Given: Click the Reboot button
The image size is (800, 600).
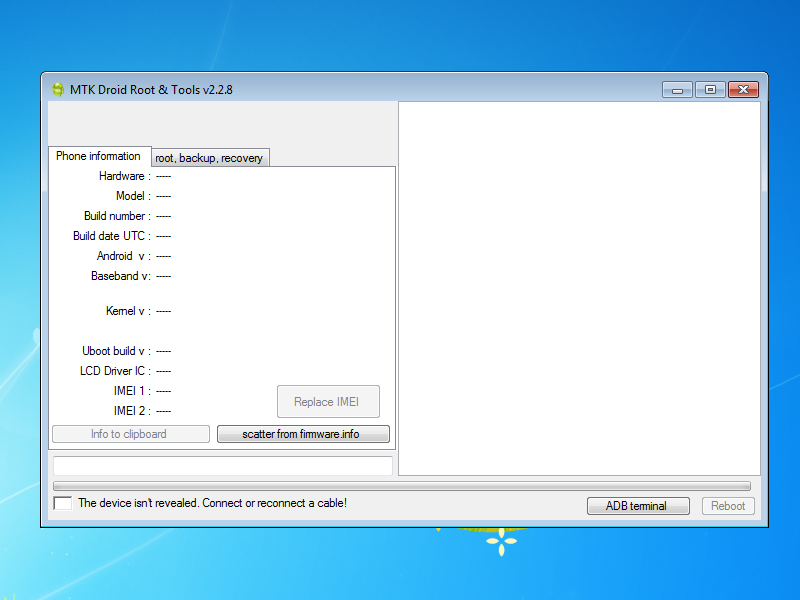Looking at the screenshot, I should (728, 506).
